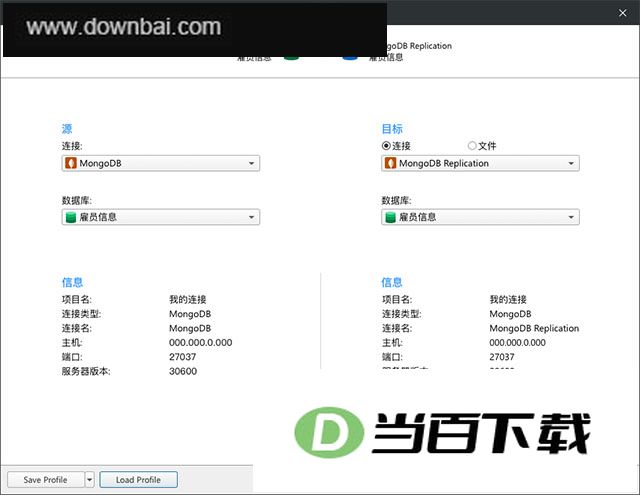Image resolution: width=640 pixels, height=495 pixels.
Task: Click source 连接类型 value MongoDB
Action: click(x=190, y=314)
